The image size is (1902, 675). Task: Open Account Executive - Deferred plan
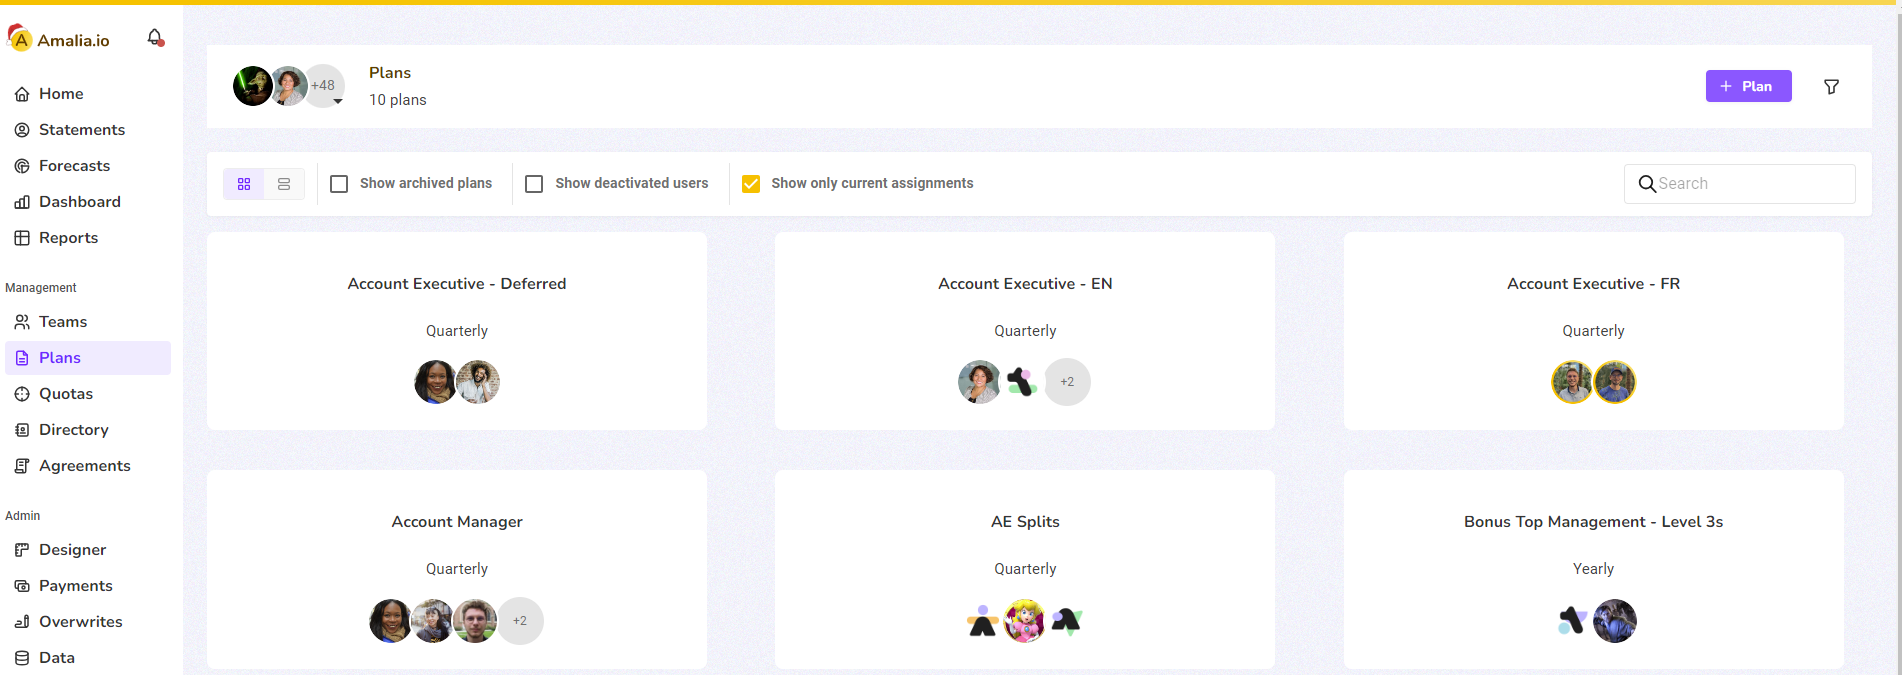457,332
